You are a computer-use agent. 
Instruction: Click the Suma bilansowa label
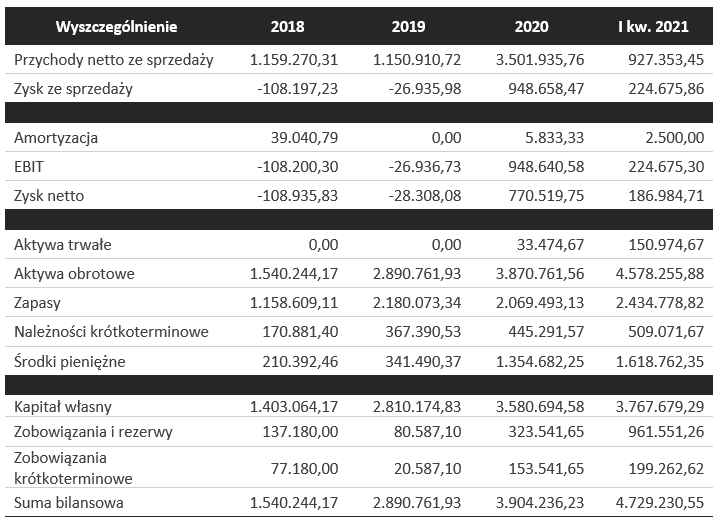(69, 503)
